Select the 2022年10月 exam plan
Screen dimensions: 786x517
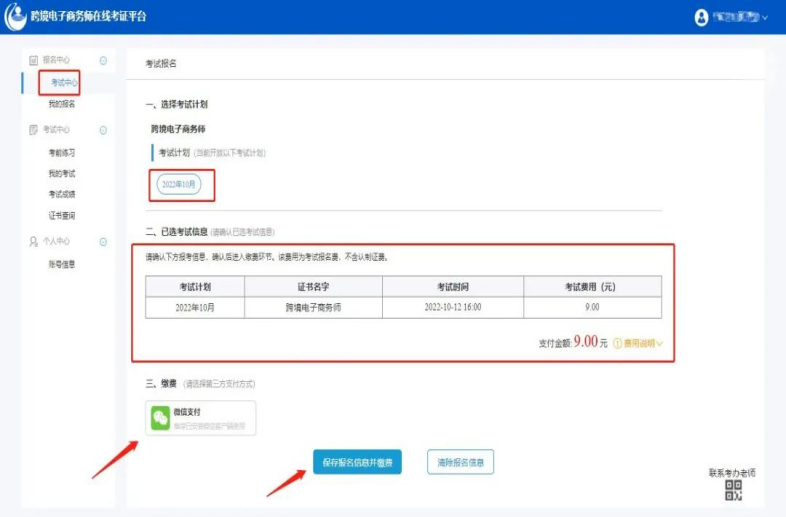click(181, 185)
